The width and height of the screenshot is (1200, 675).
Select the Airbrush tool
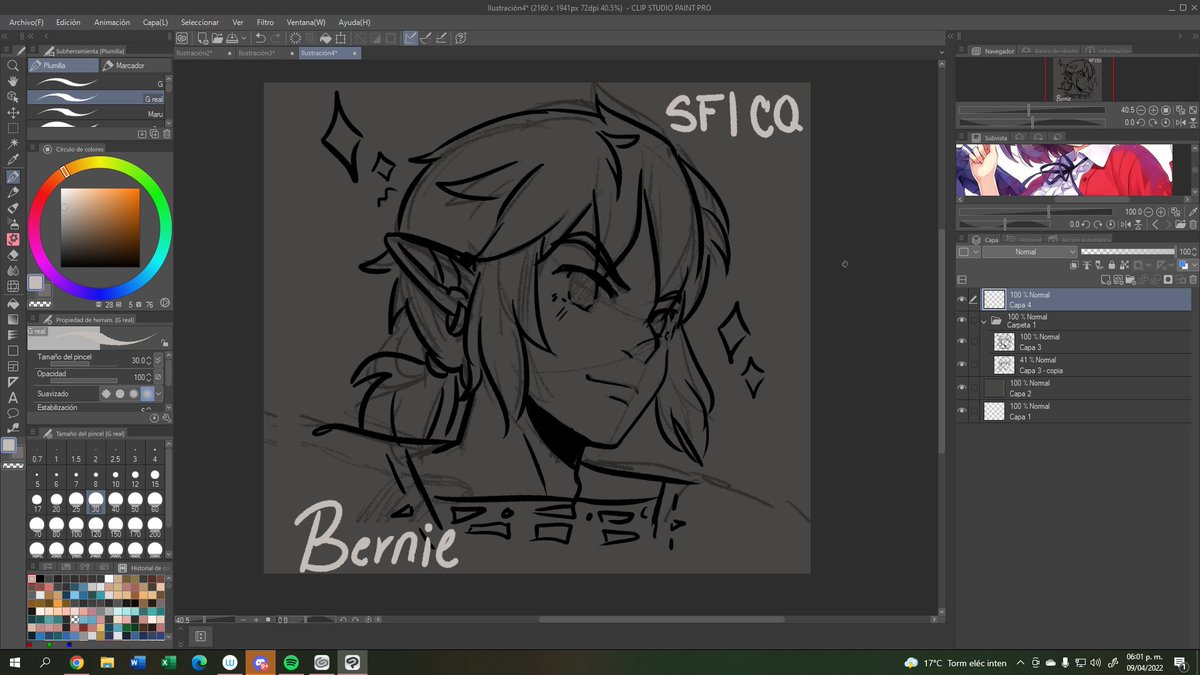[13, 224]
